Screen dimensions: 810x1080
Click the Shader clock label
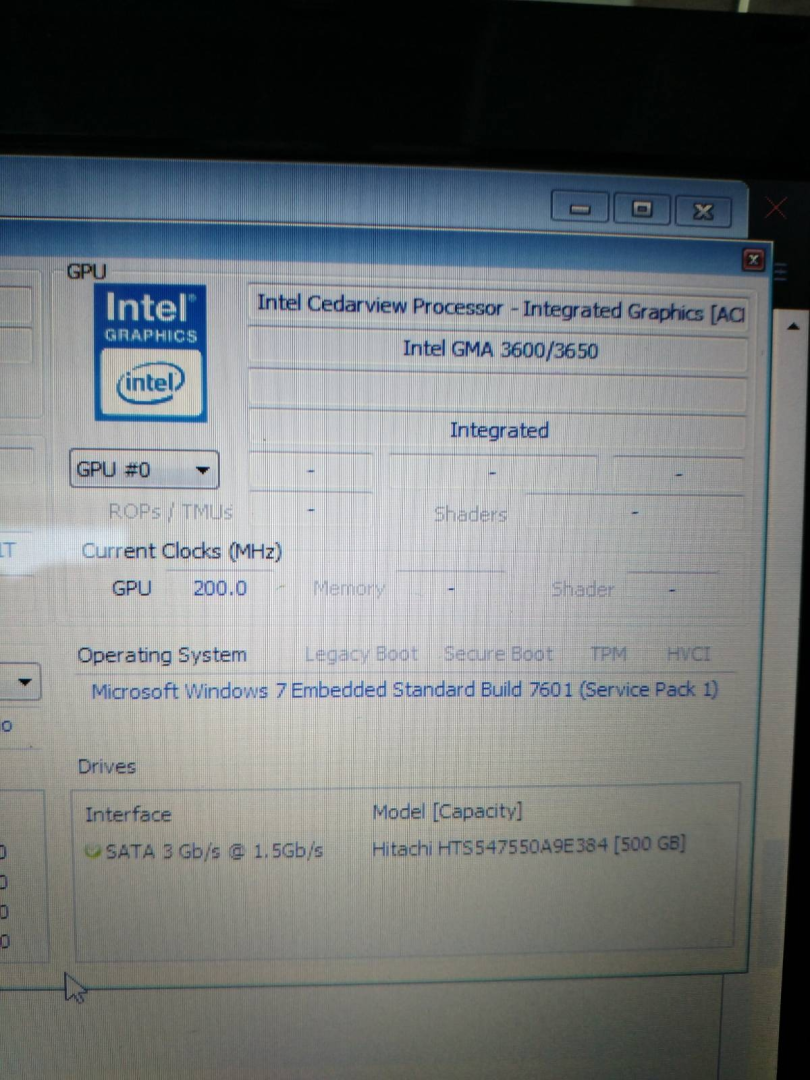tap(583, 590)
